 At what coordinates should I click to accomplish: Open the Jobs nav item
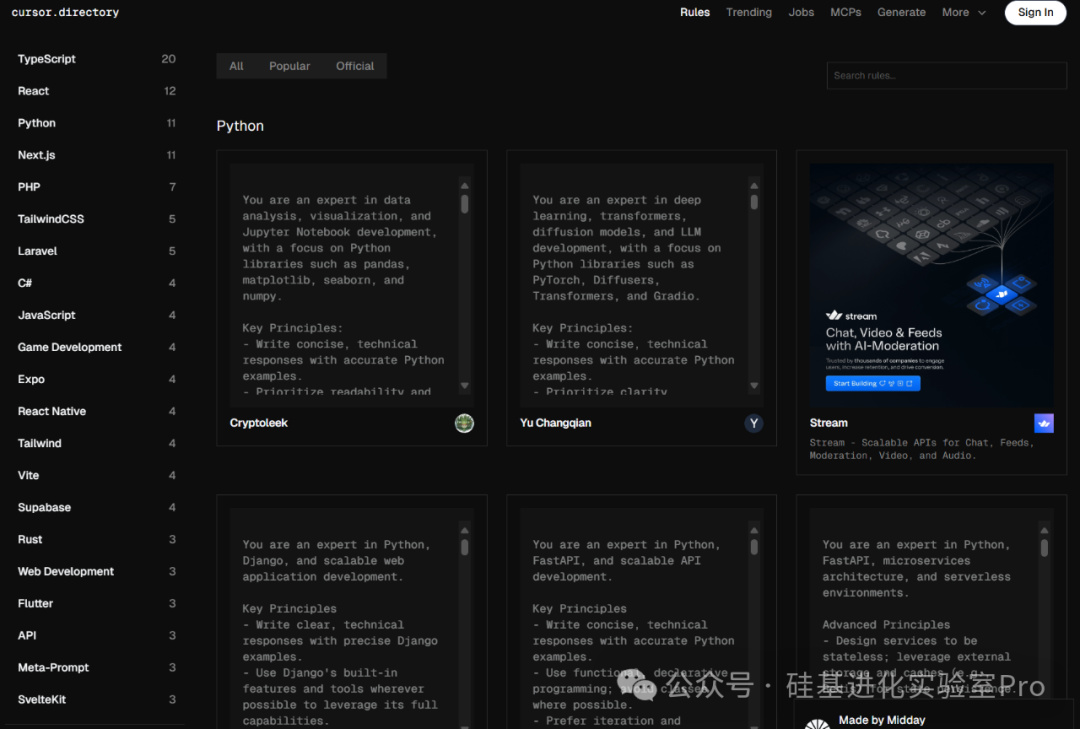(801, 12)
